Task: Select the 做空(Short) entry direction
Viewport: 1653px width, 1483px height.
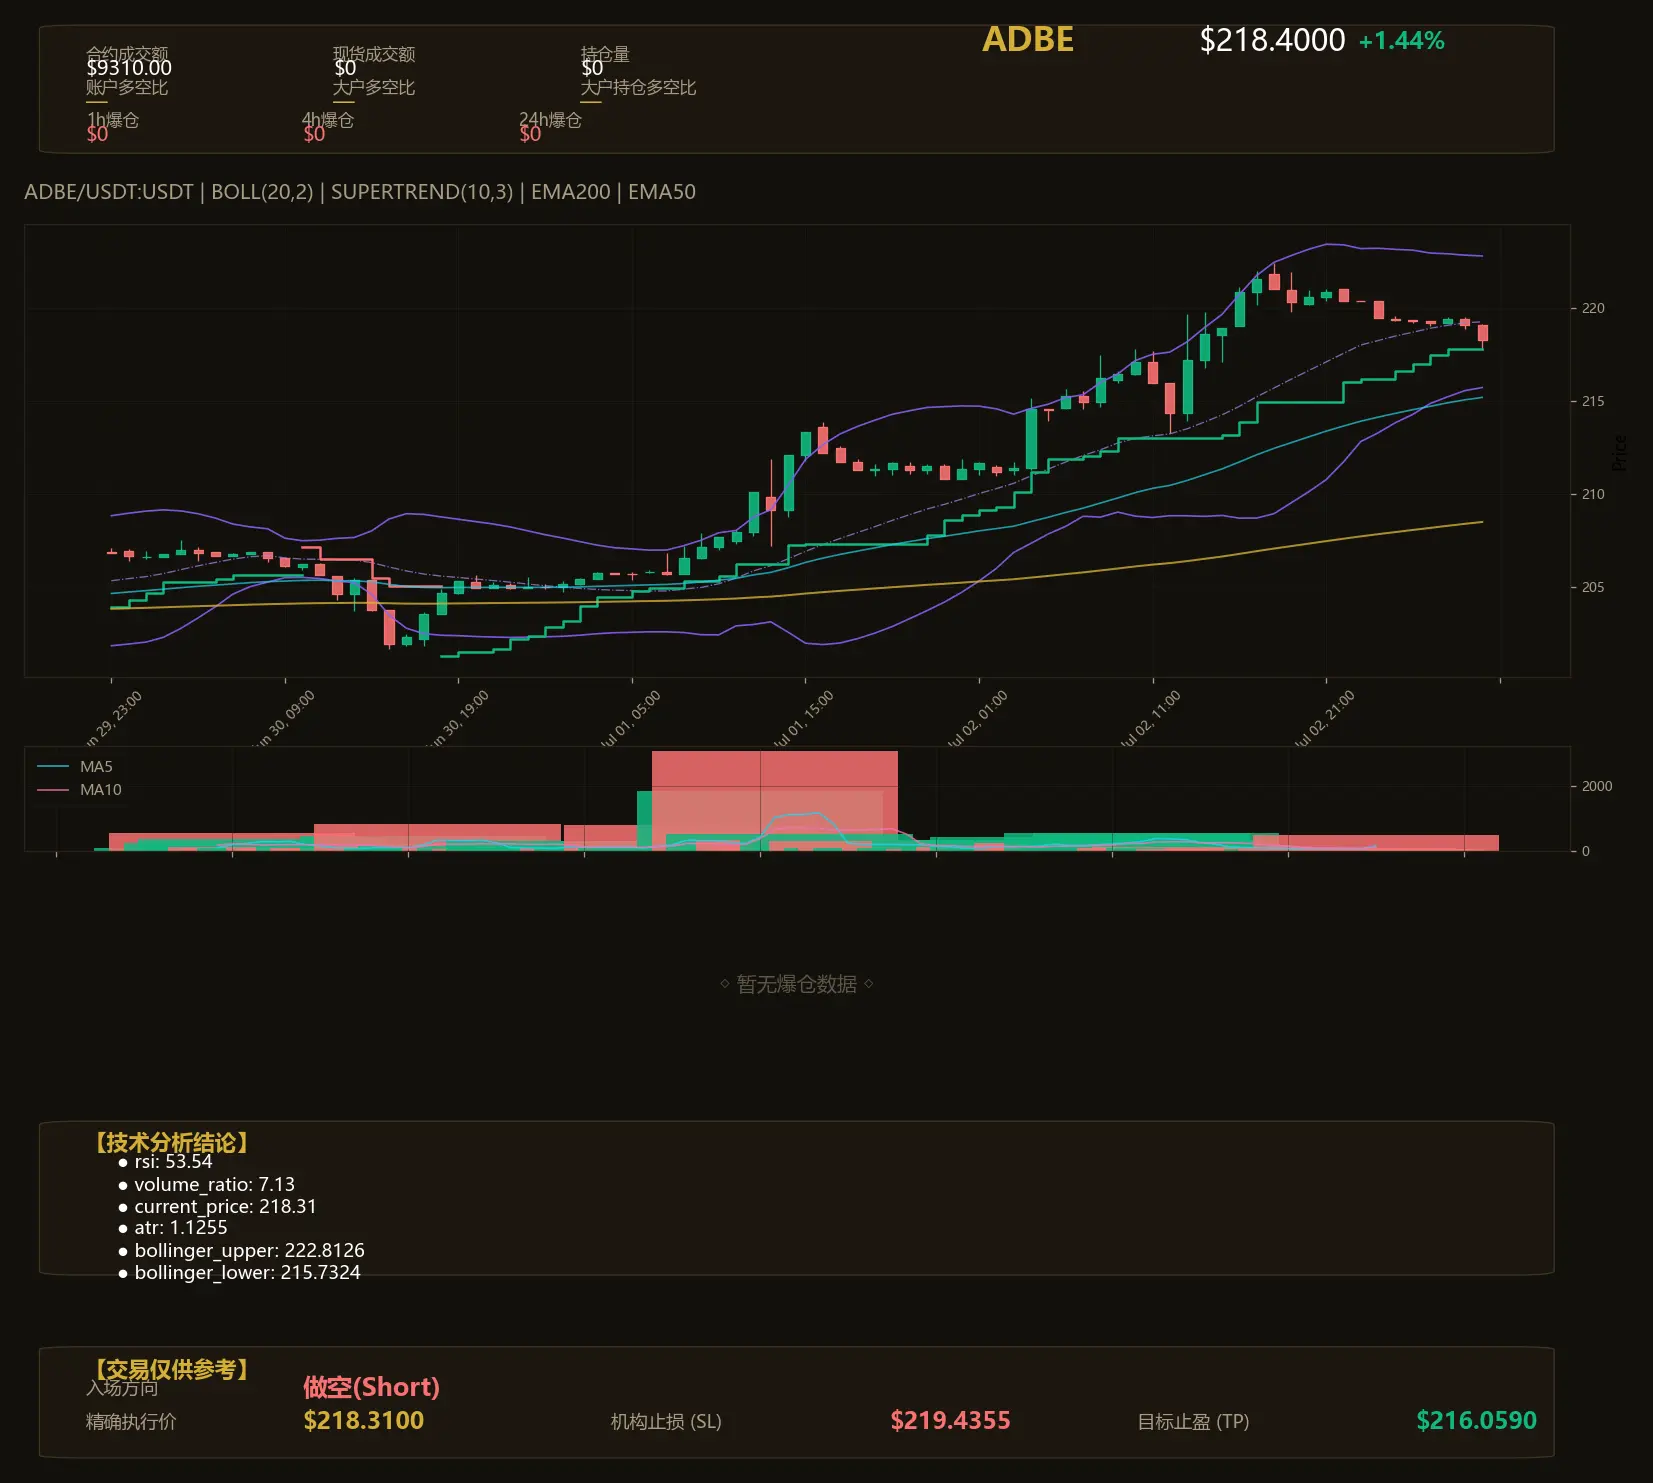Action: 371,1387
